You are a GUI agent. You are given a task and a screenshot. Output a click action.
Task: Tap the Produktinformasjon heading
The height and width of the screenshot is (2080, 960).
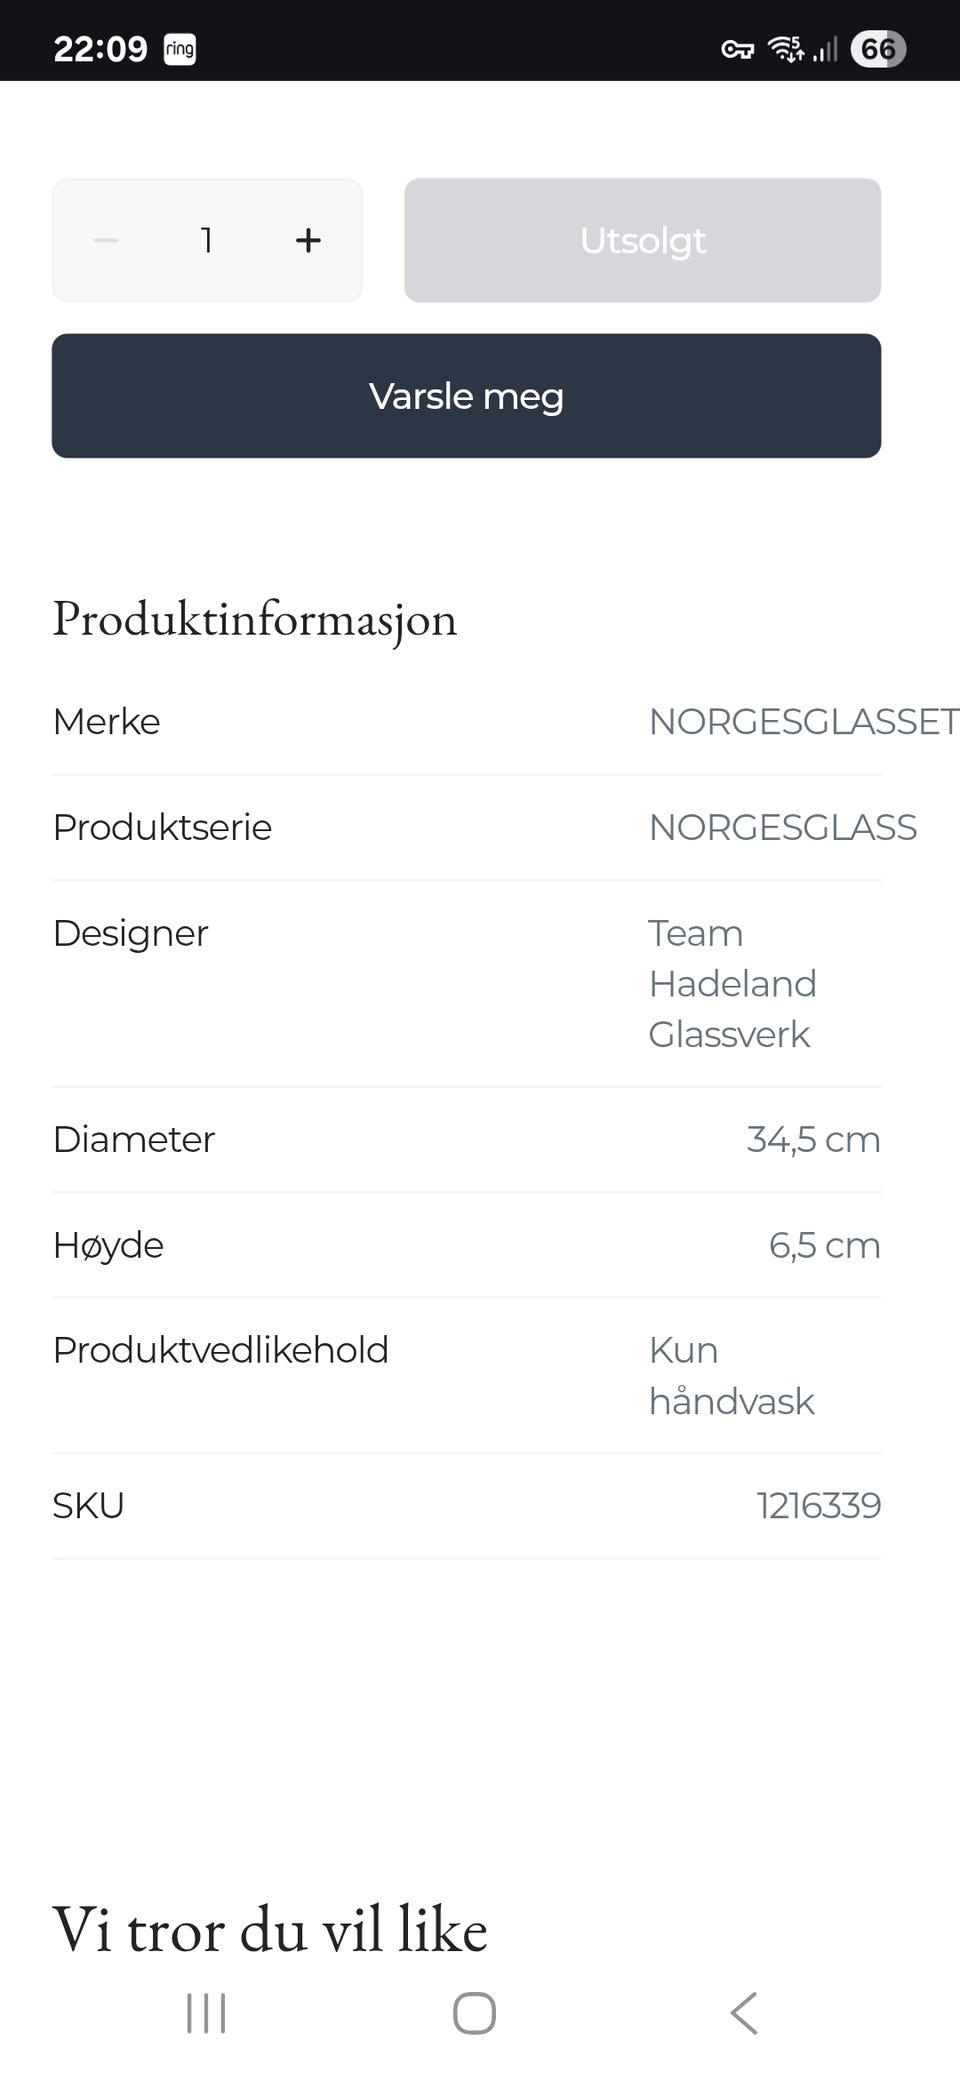[255, 618]
